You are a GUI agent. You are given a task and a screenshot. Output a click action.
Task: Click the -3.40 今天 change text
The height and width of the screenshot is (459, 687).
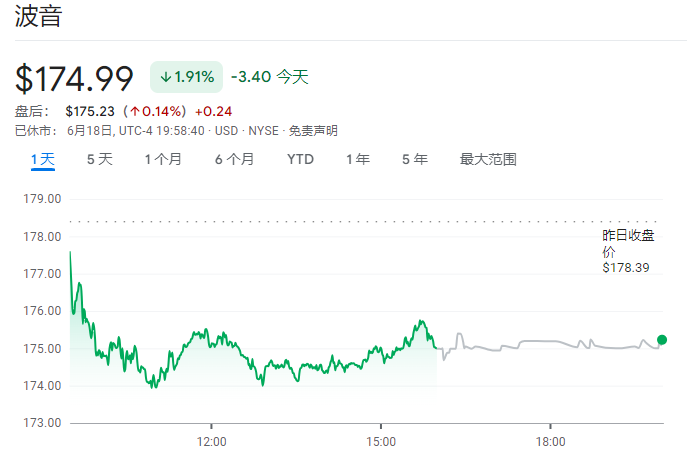tap(269, 77)
